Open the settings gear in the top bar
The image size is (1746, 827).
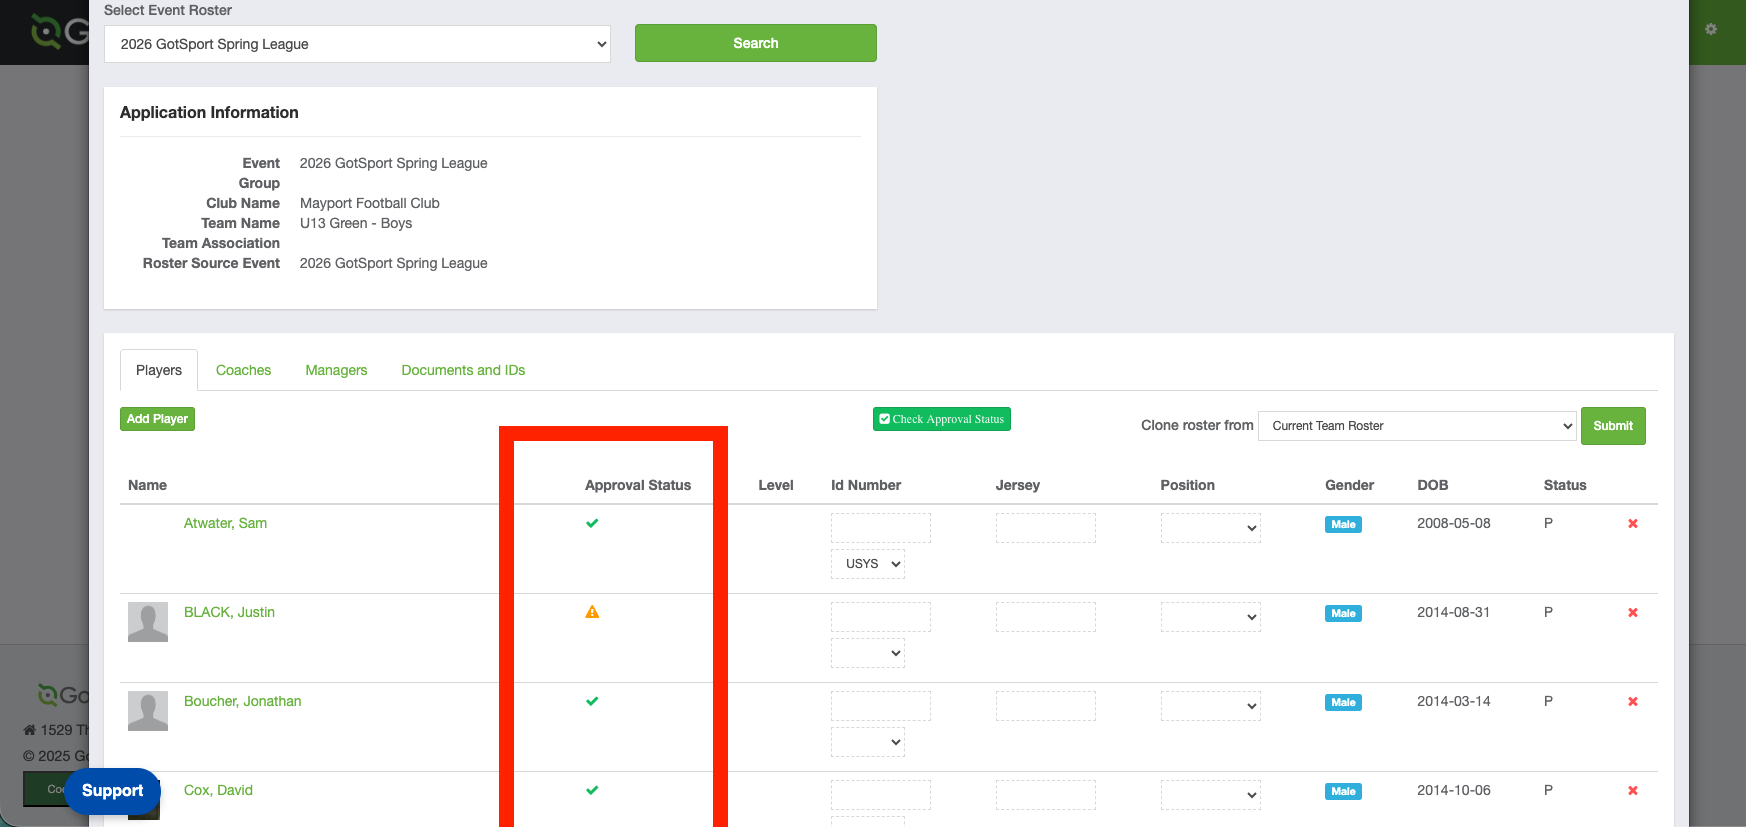pyautogui.click(x=1711, y=29)
